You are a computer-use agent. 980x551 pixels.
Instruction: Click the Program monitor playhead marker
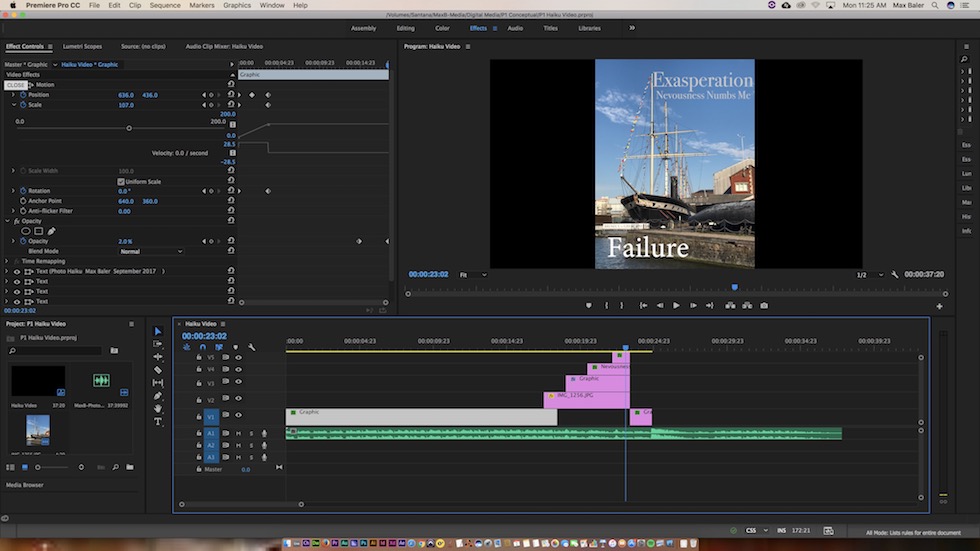[x=735, y=287]
